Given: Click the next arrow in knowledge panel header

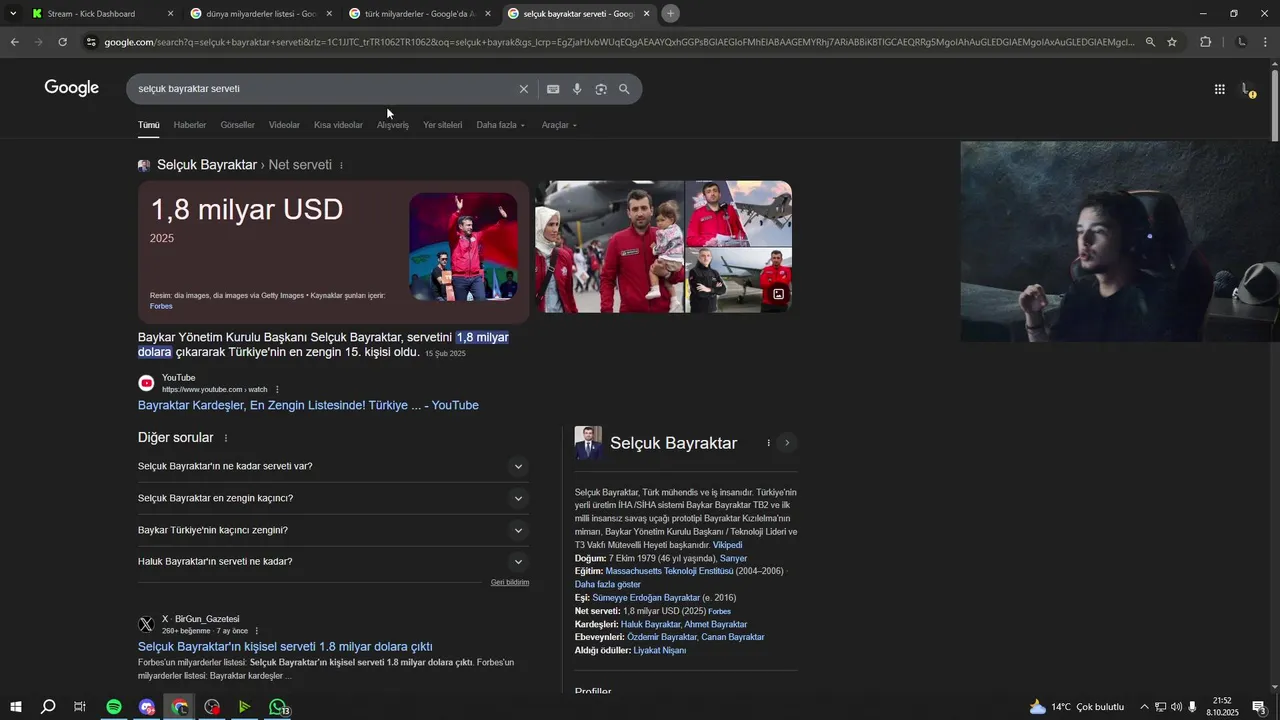Looking at the screenshot, I should tap(787, 443).
